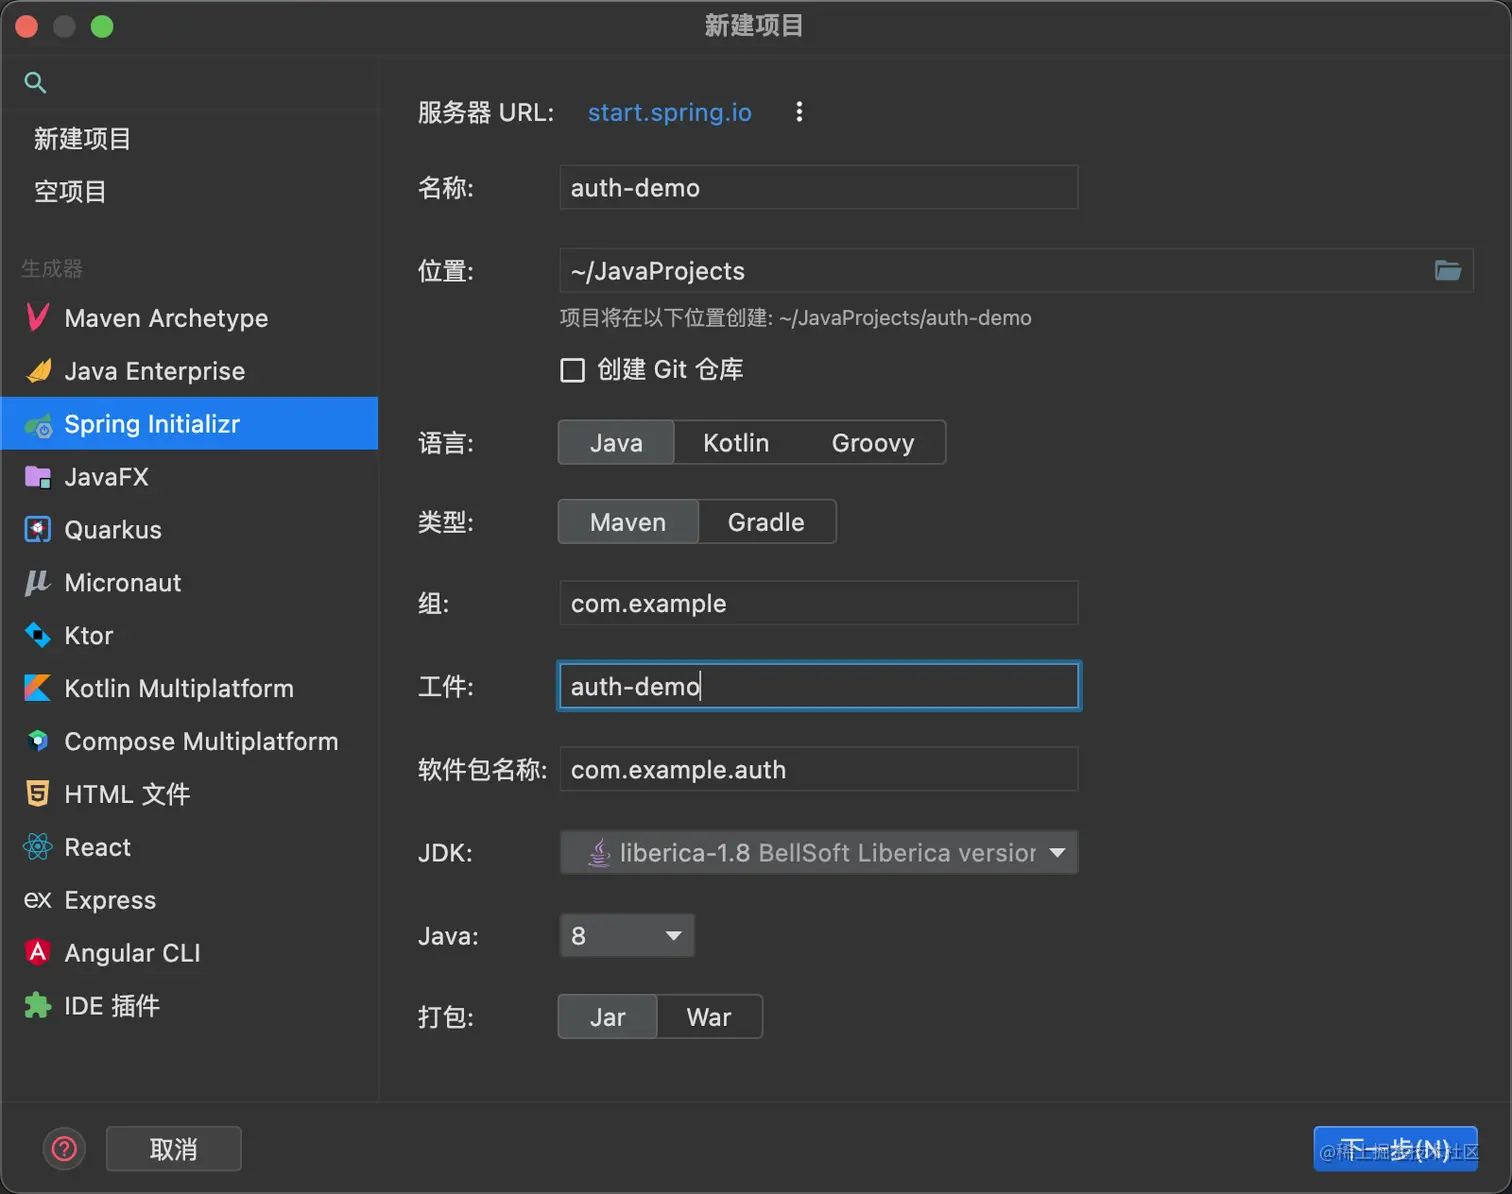Click the Spring Initializr generator icon
Screen dimensions: 1512x1194
pos(38,425)
